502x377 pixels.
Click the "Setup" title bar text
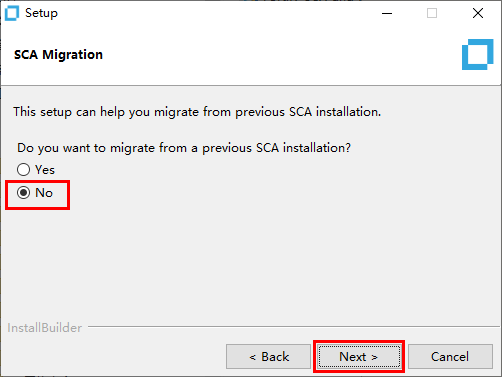coord(41,13)
